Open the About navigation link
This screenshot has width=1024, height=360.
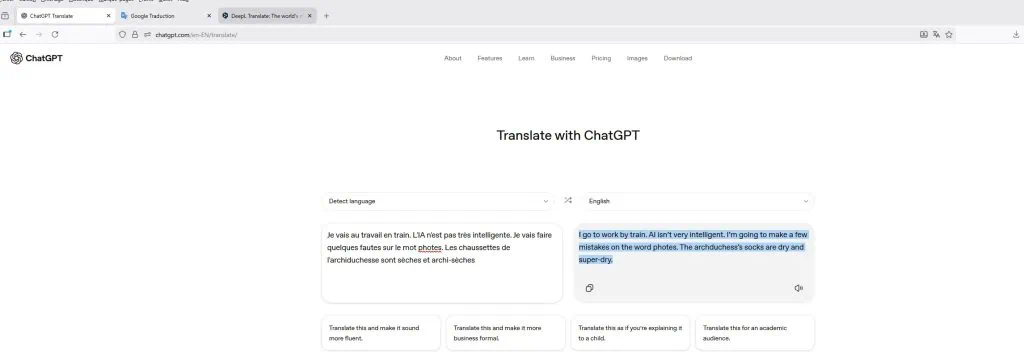click(453, 58)
